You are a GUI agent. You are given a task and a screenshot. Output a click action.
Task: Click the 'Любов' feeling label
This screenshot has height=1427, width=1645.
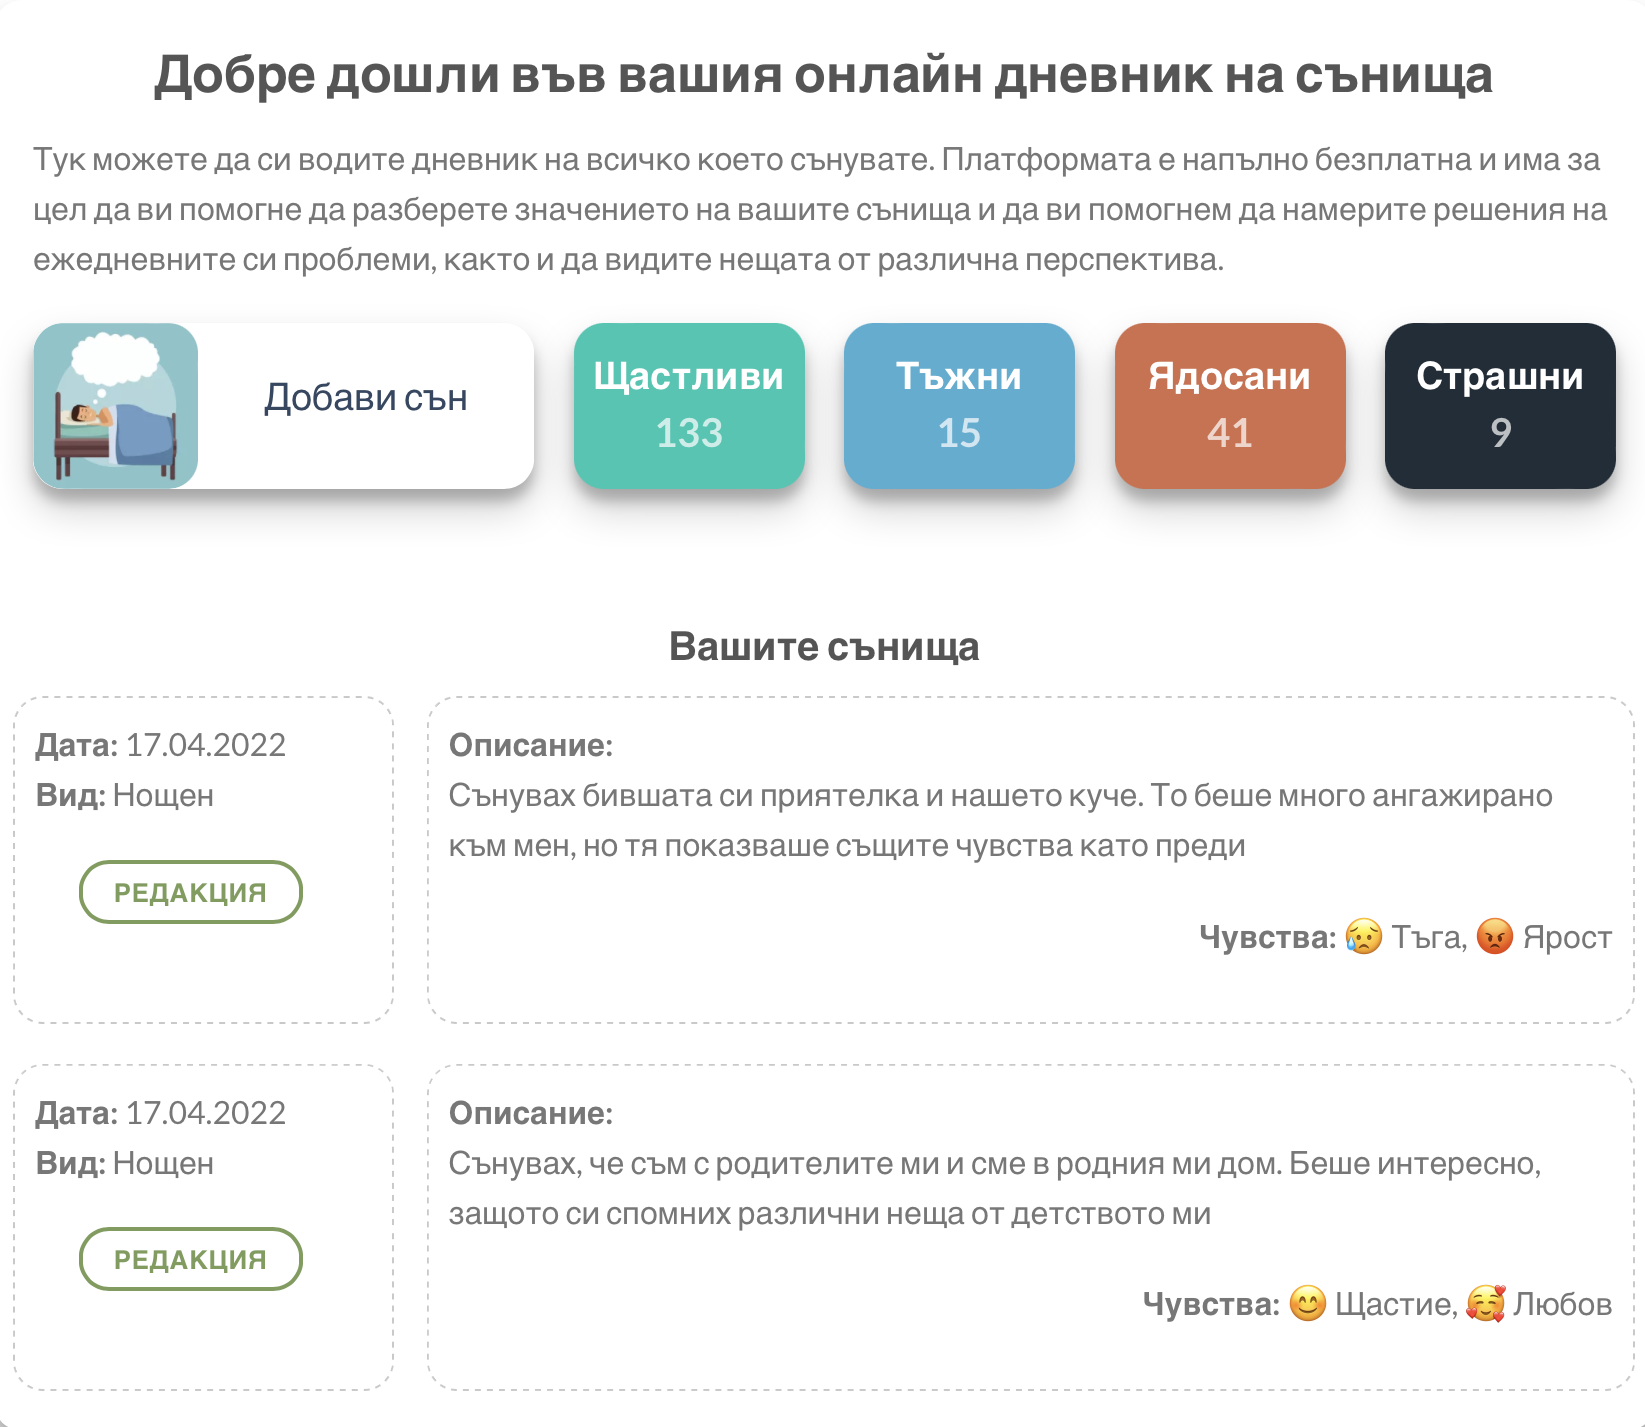[x=1562, y=1304]
